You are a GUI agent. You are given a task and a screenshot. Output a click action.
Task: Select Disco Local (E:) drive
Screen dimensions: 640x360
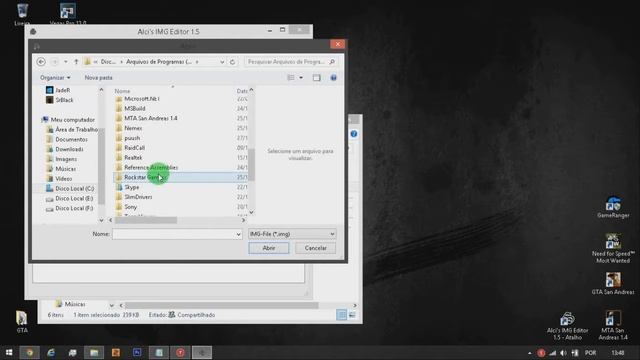pyautogui.click(x=69, y=198)
